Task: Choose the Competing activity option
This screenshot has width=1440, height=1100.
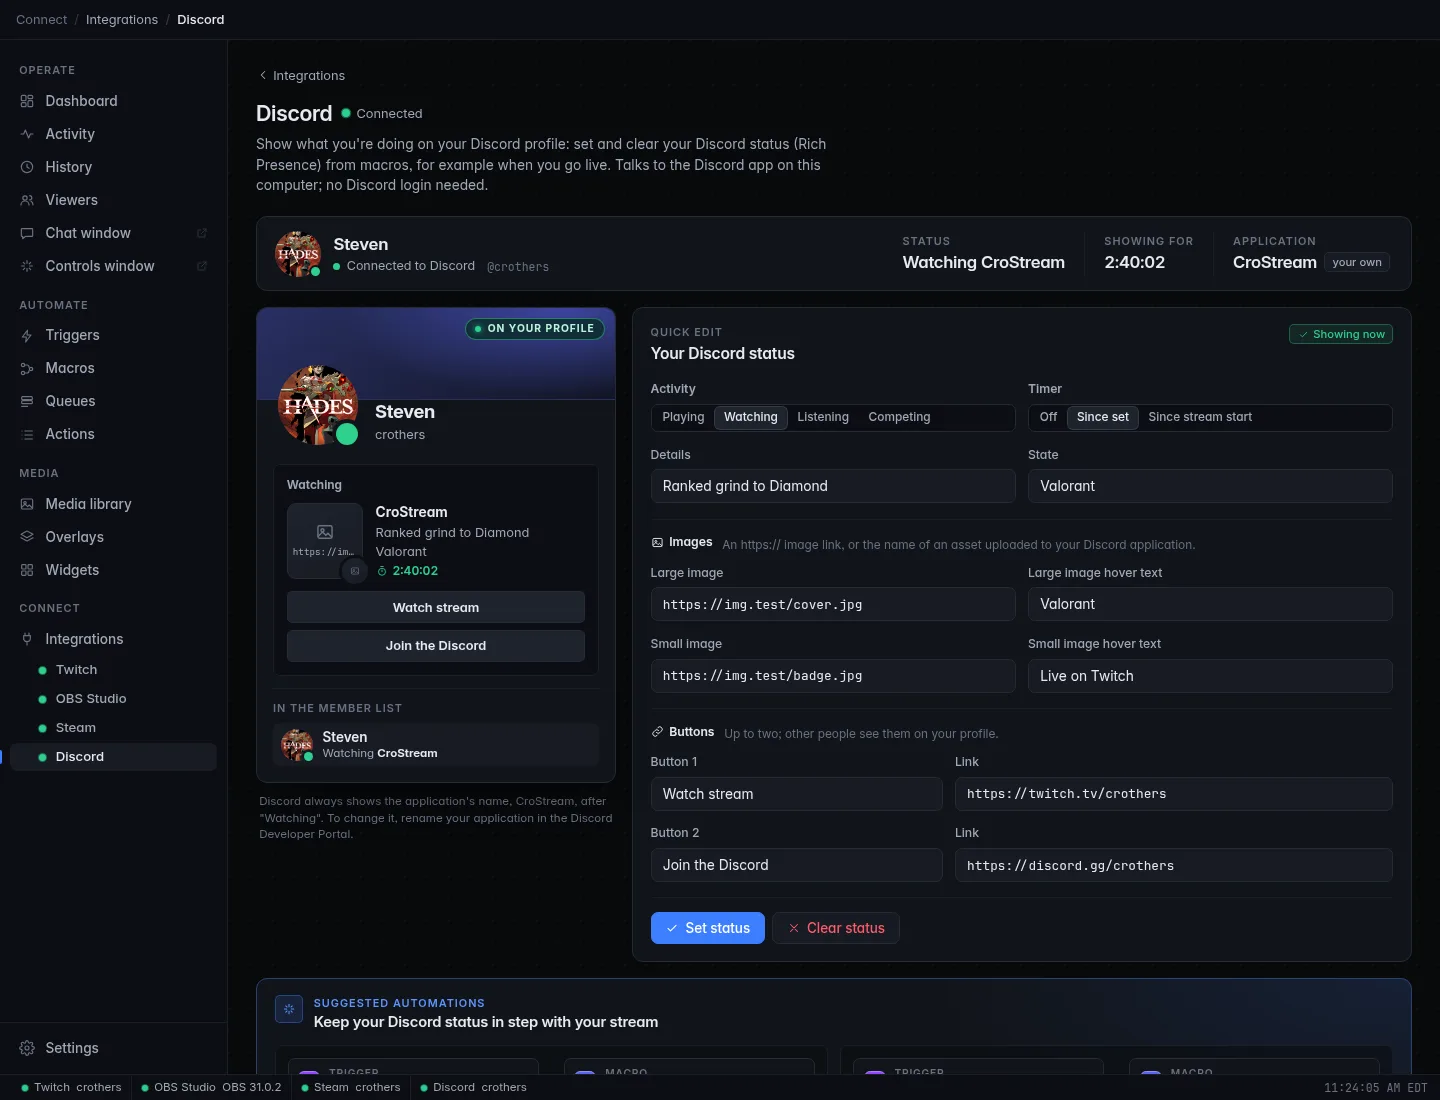Action: (x=899, y=417)
